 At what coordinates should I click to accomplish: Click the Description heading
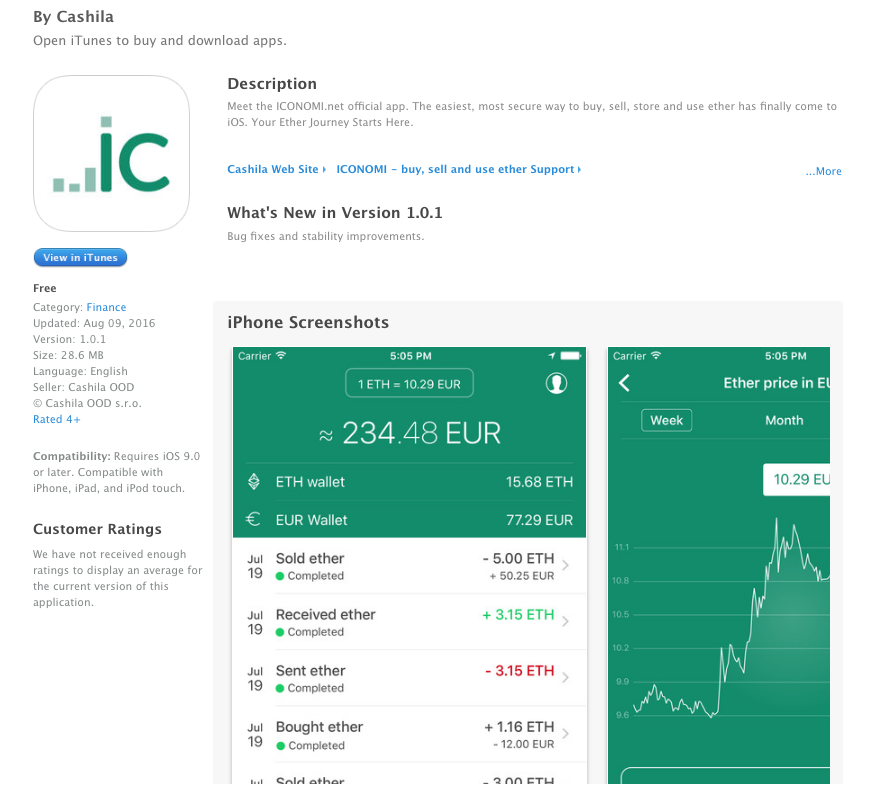(x=272, y=84)
